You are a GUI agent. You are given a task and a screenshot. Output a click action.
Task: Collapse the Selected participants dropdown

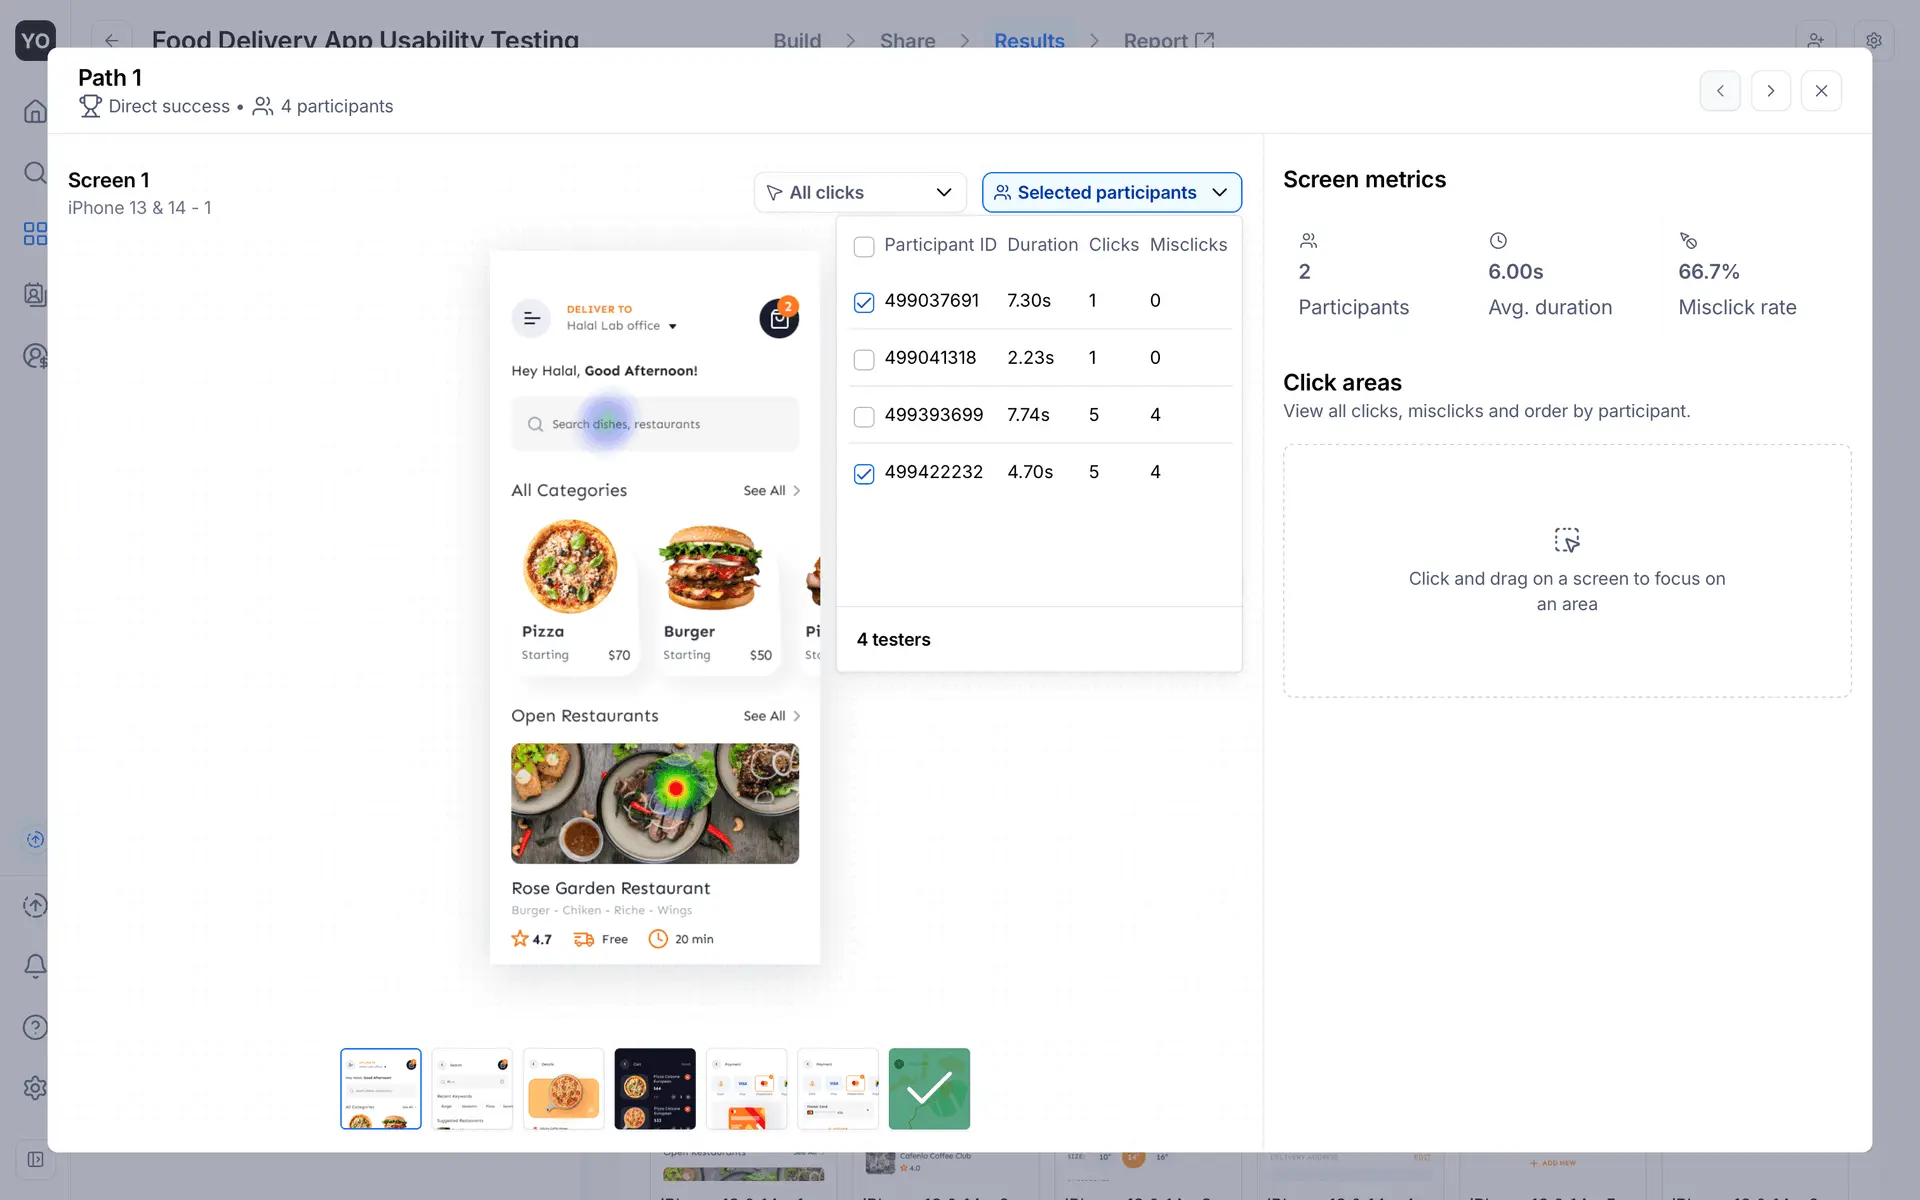(1111, 192)
